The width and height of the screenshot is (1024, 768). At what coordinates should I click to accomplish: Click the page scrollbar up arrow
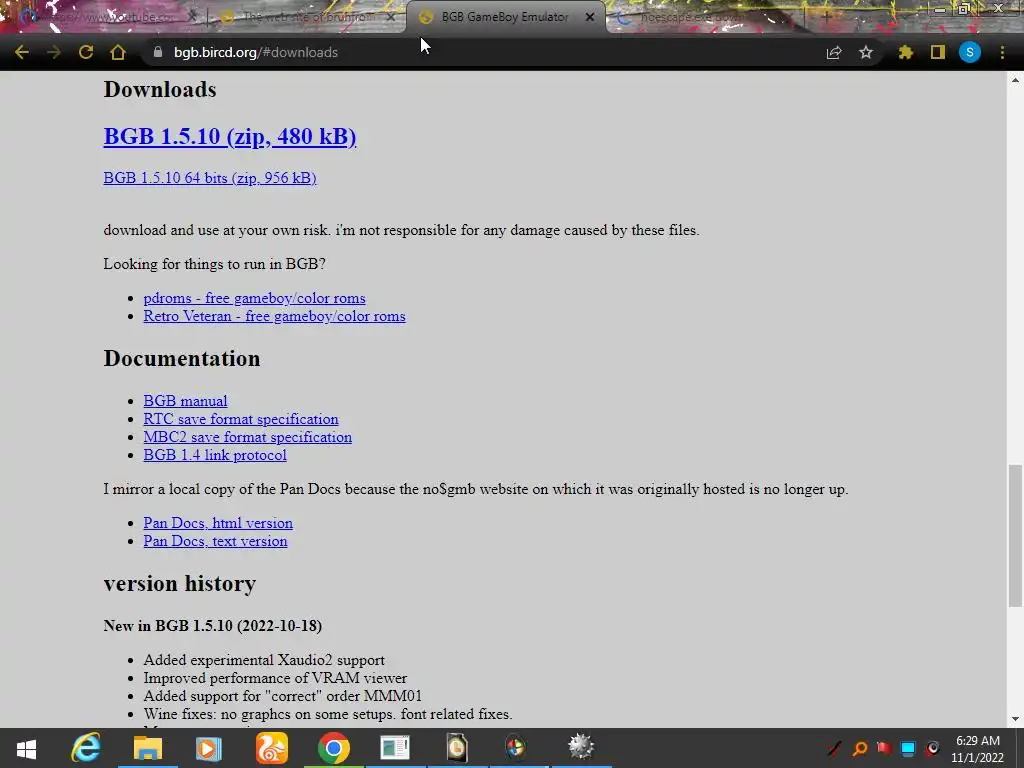(x=1015, y=80)
